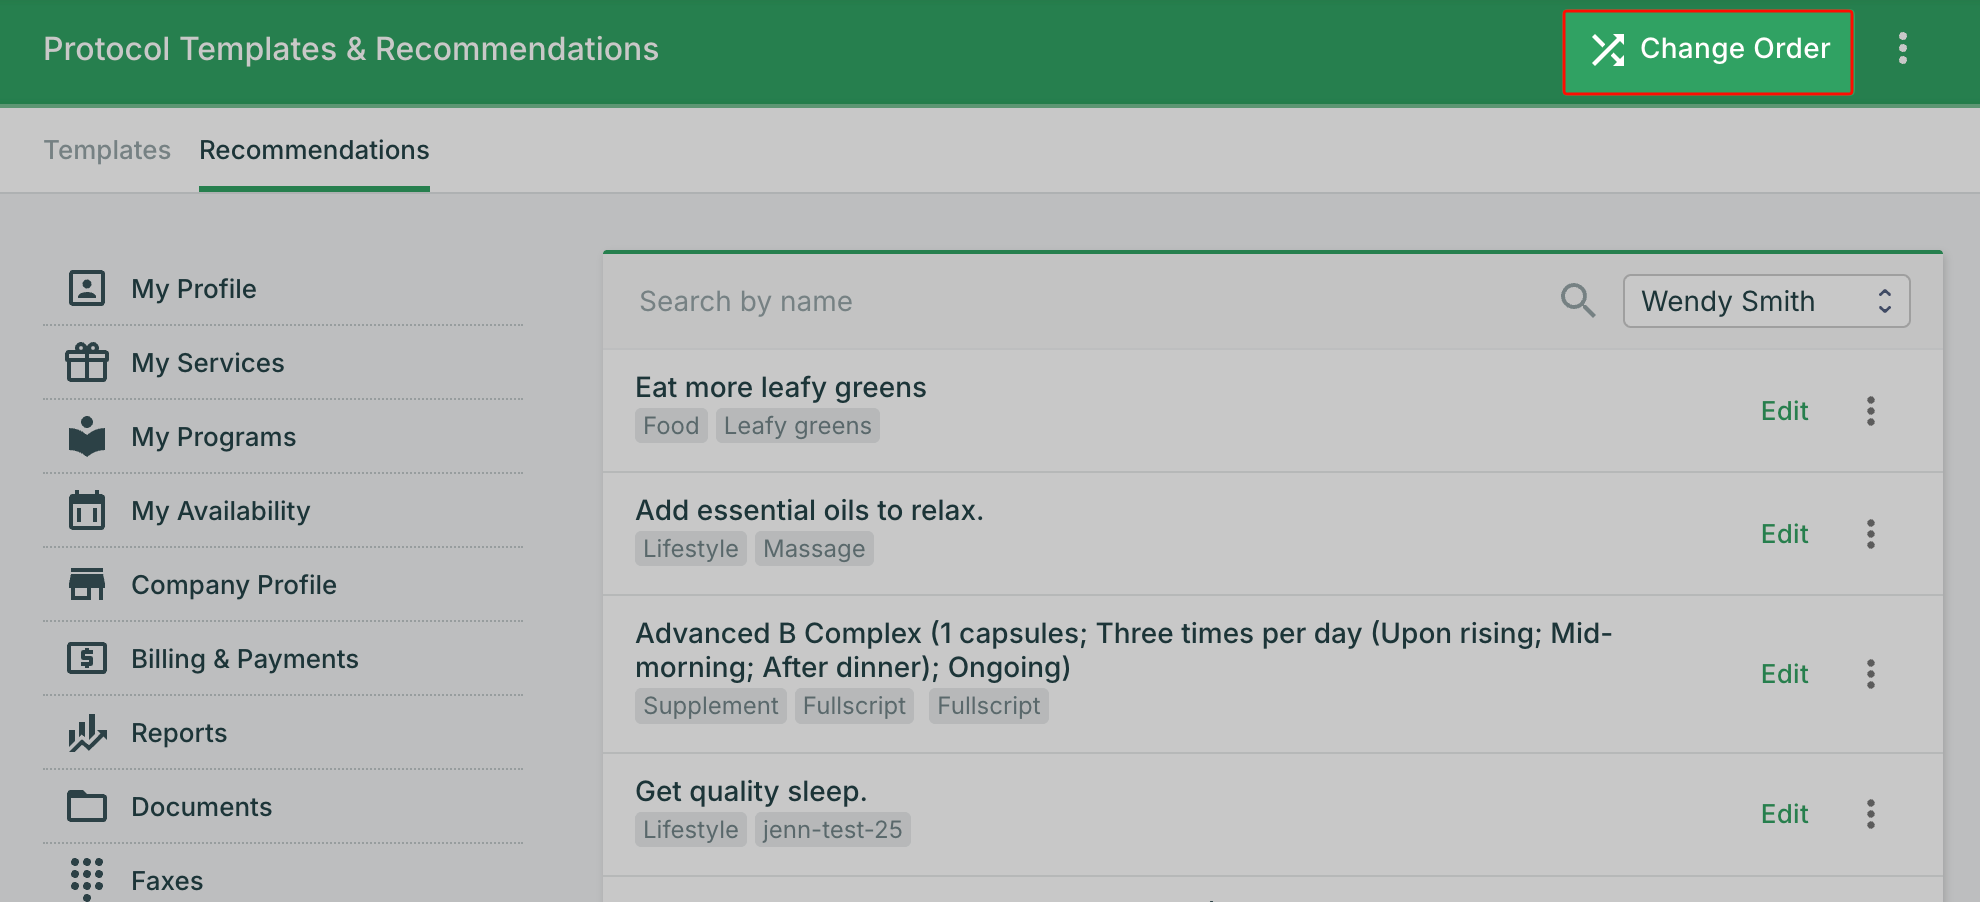
Task: Click the Faxes dialpad icon
Action: [87, 879]
